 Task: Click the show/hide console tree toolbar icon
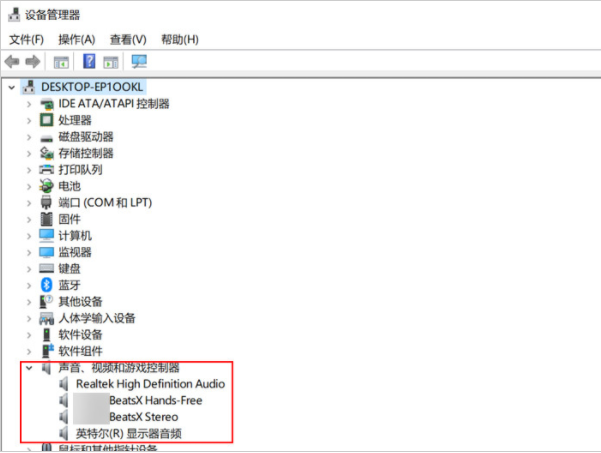point(61,62)
